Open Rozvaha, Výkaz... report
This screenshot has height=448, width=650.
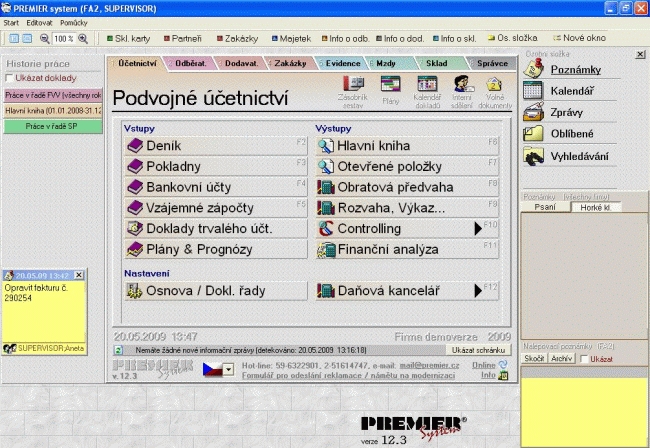pos(407,208)
